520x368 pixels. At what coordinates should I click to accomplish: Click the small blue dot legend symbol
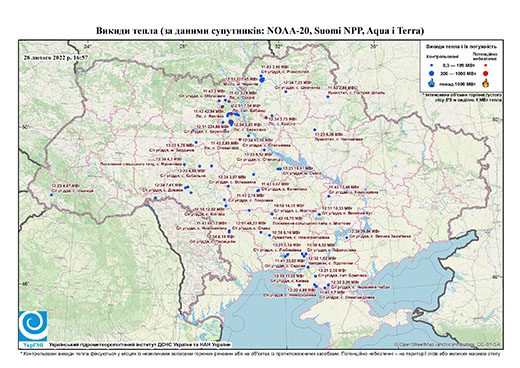pyautogui.click(x=431, y=65)
